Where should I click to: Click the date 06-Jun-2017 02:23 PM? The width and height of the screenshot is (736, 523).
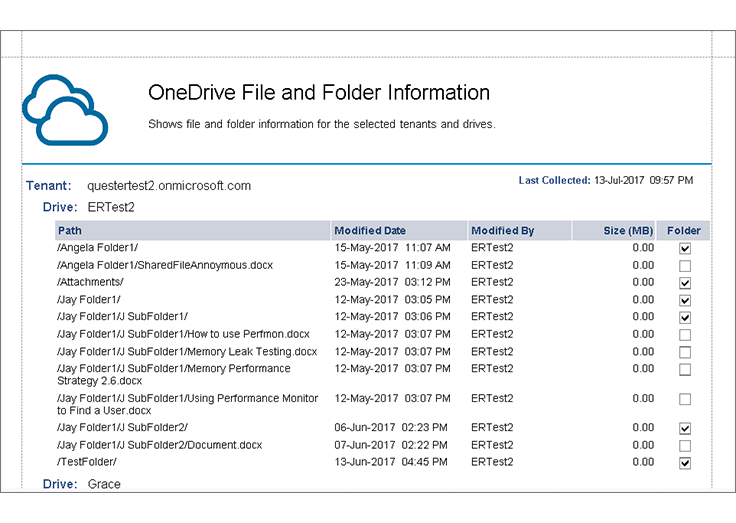pyautogui.click(x=391, y=428)
